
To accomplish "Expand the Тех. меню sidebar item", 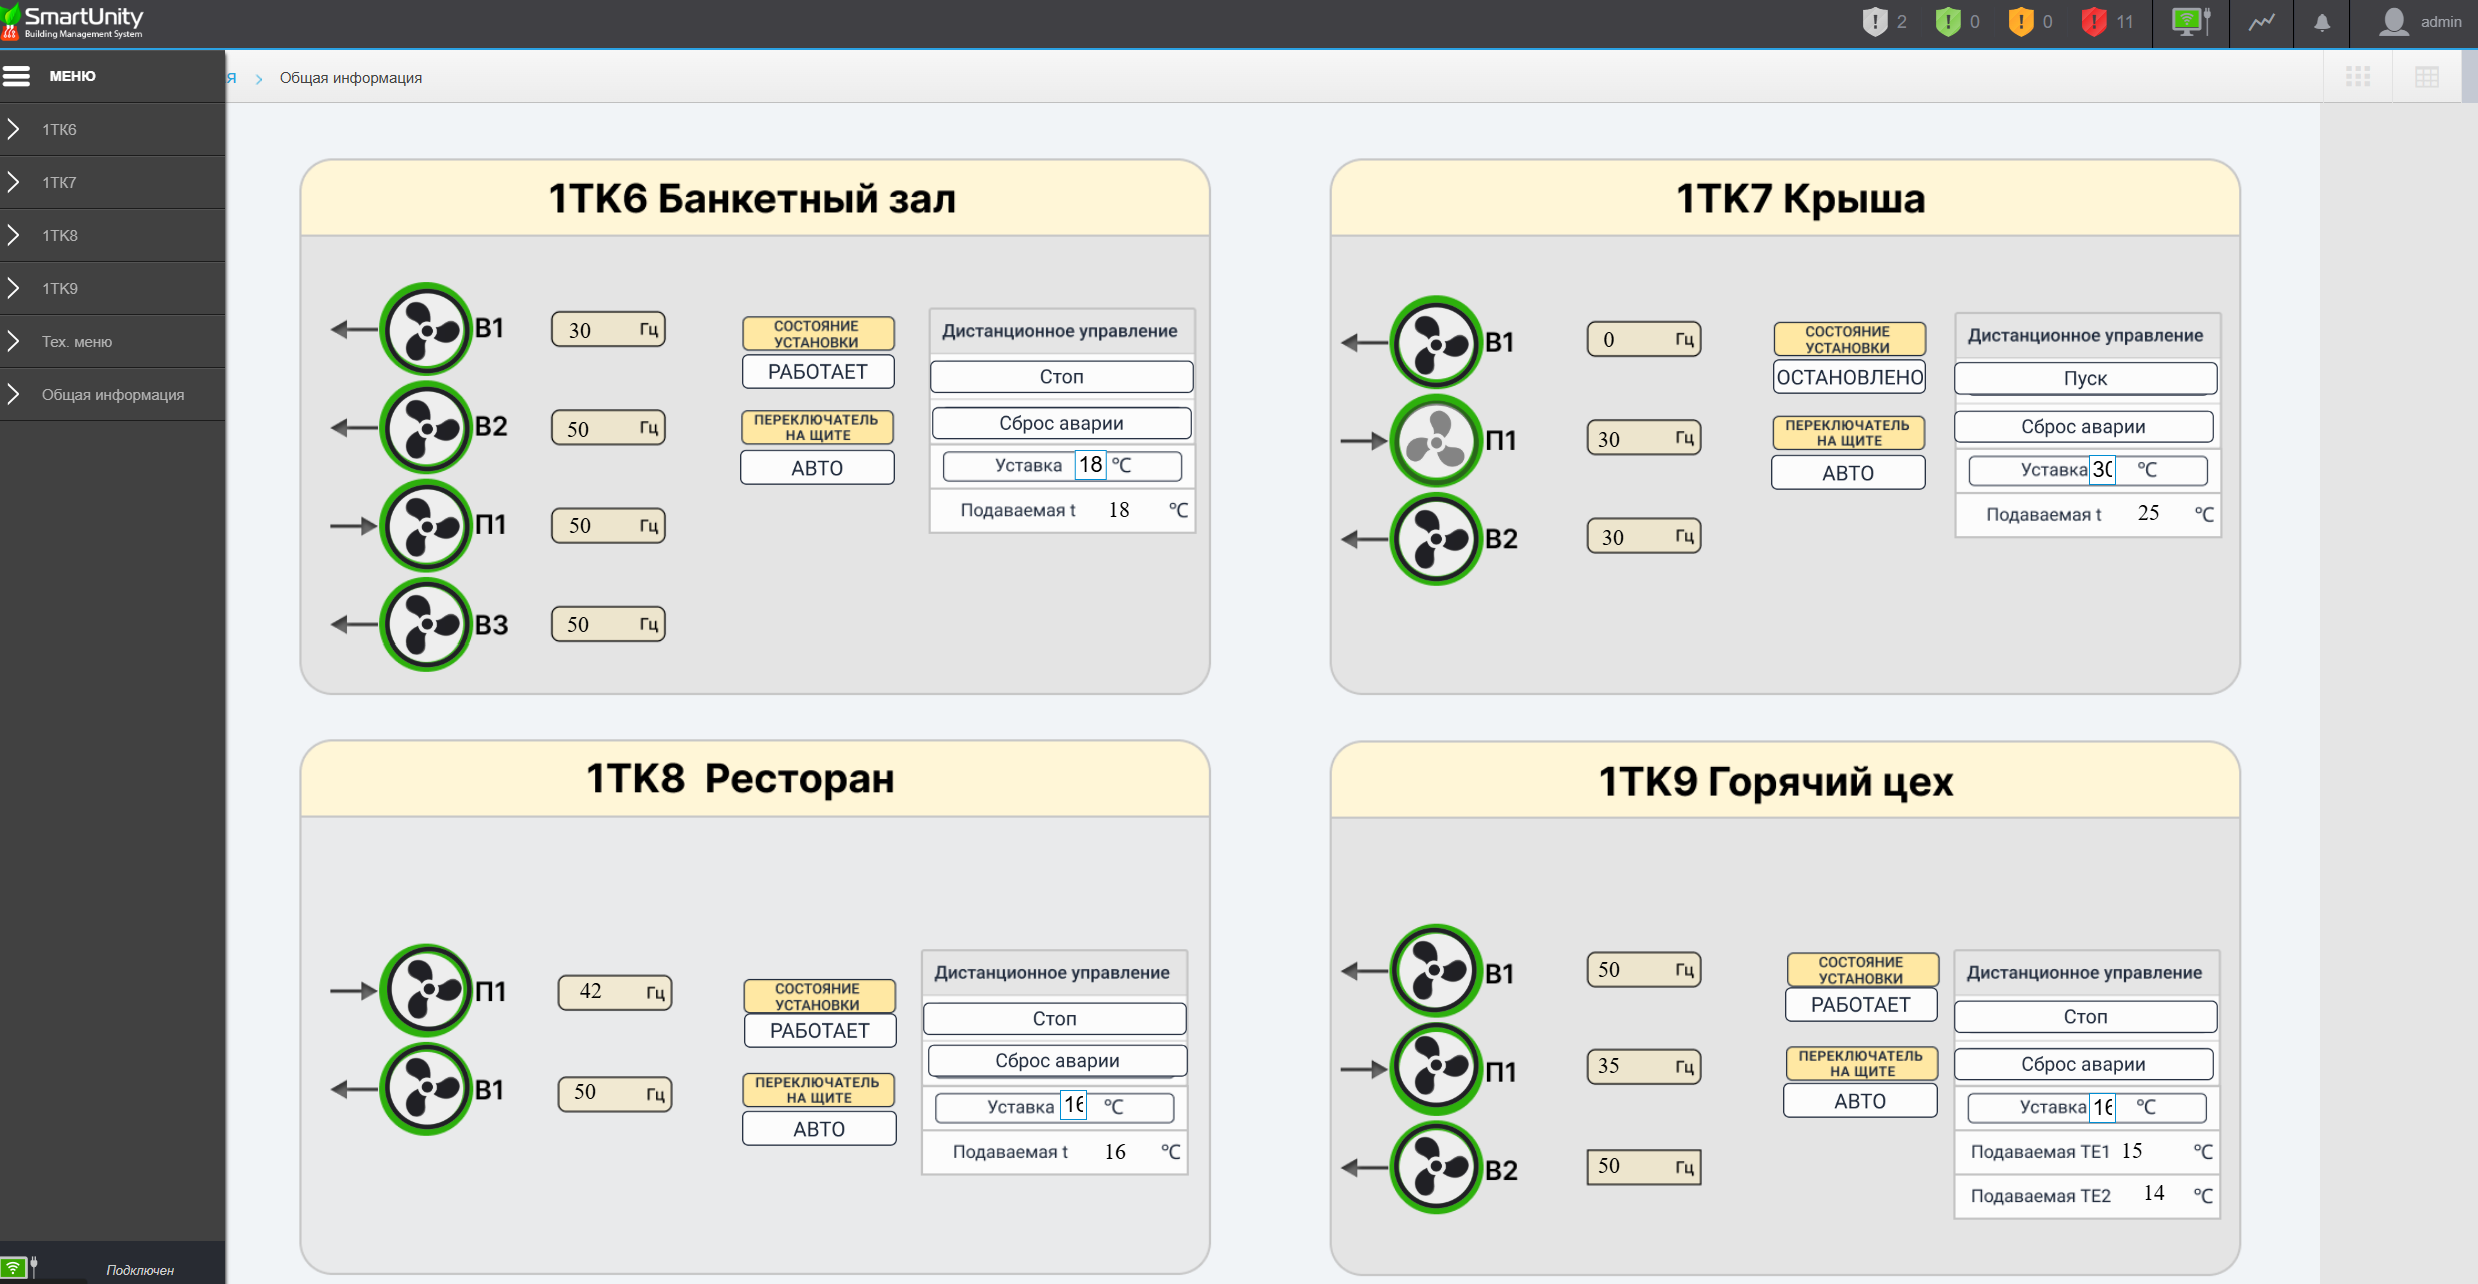I will pos(76,341).
